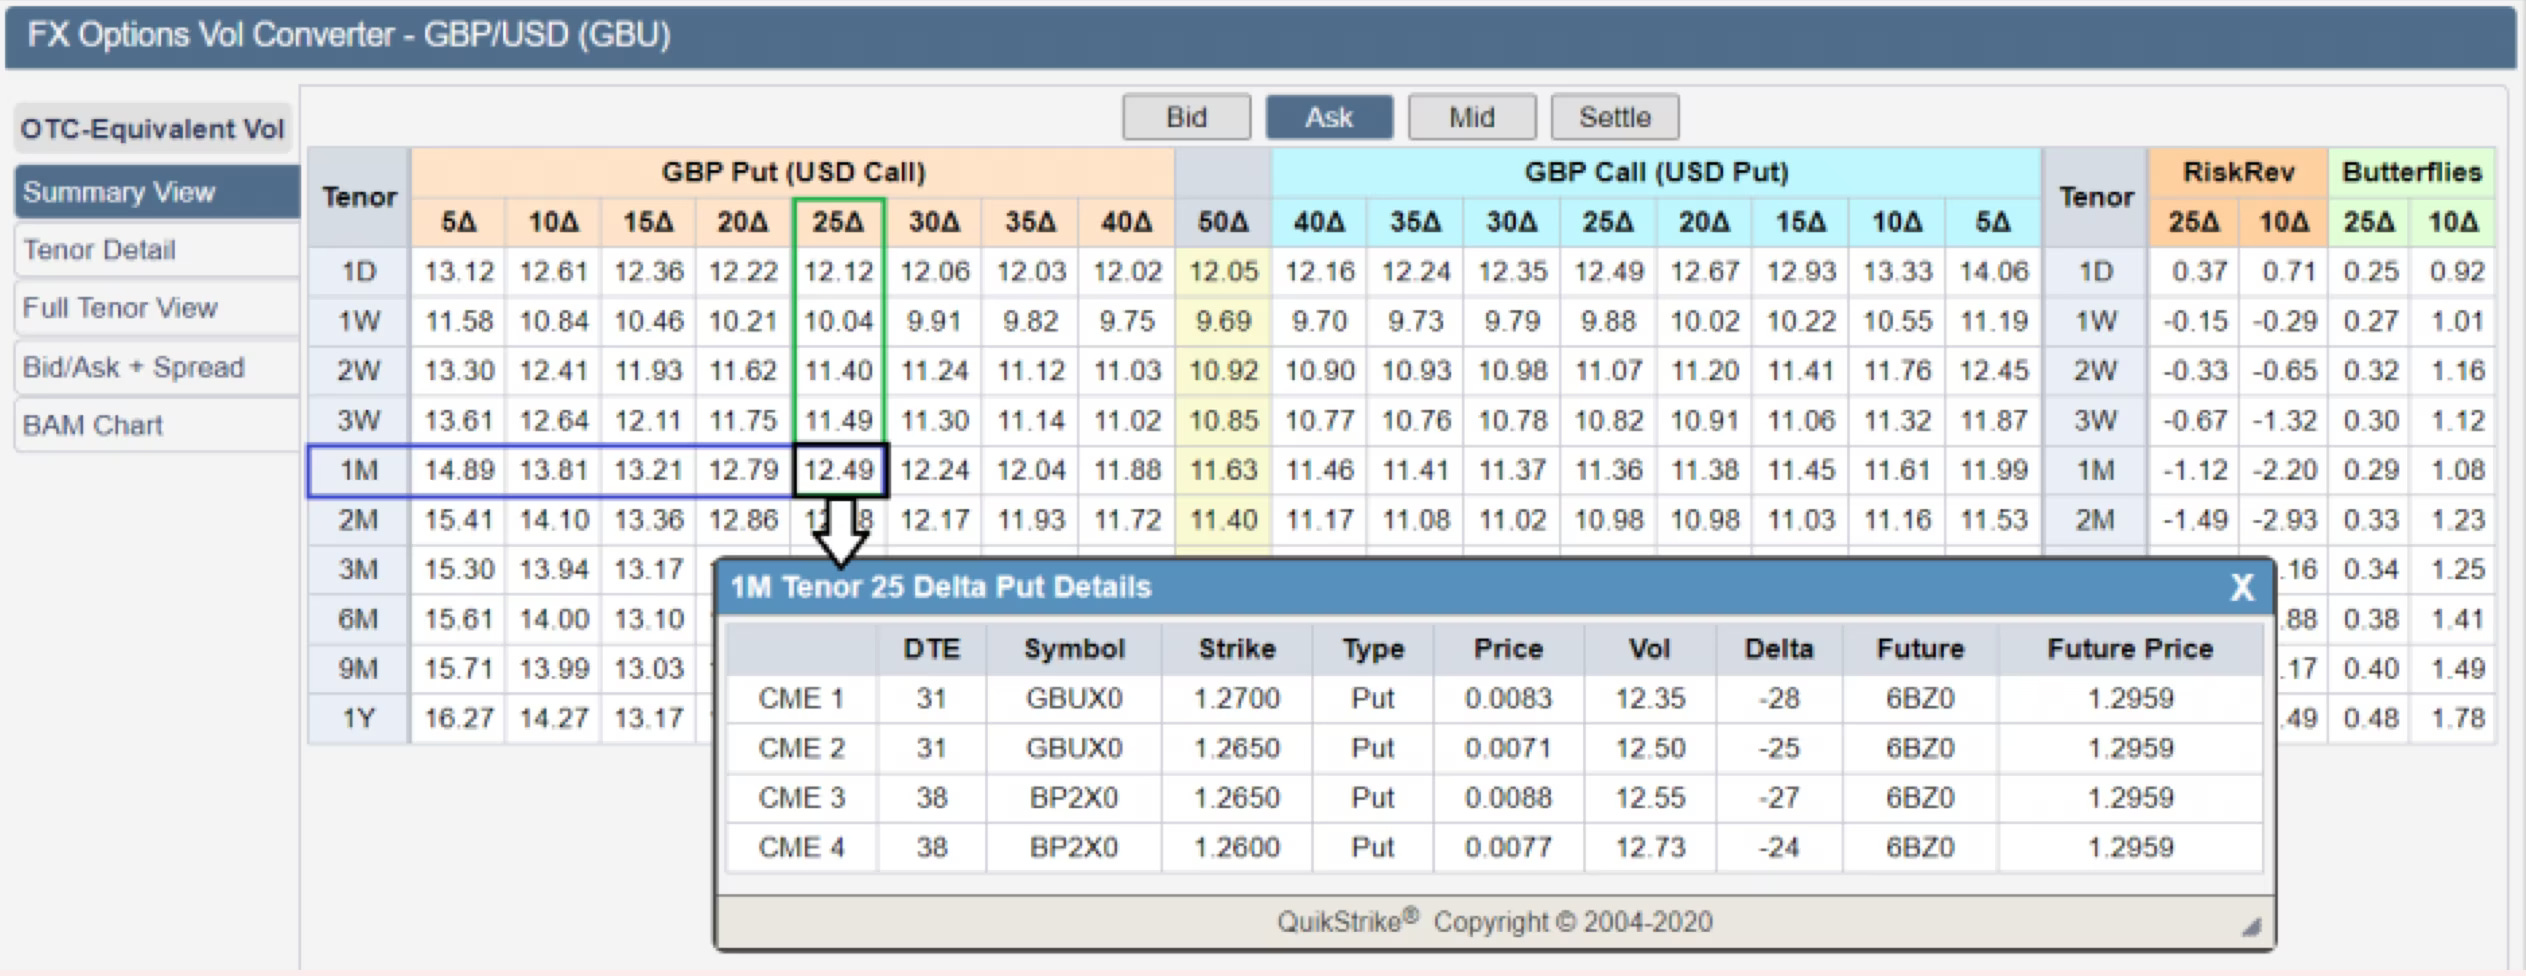This screenshot has height=976, width=2526.
Task: Click the 12.50 vol in CME 2 row
Action: [1650, 748]
